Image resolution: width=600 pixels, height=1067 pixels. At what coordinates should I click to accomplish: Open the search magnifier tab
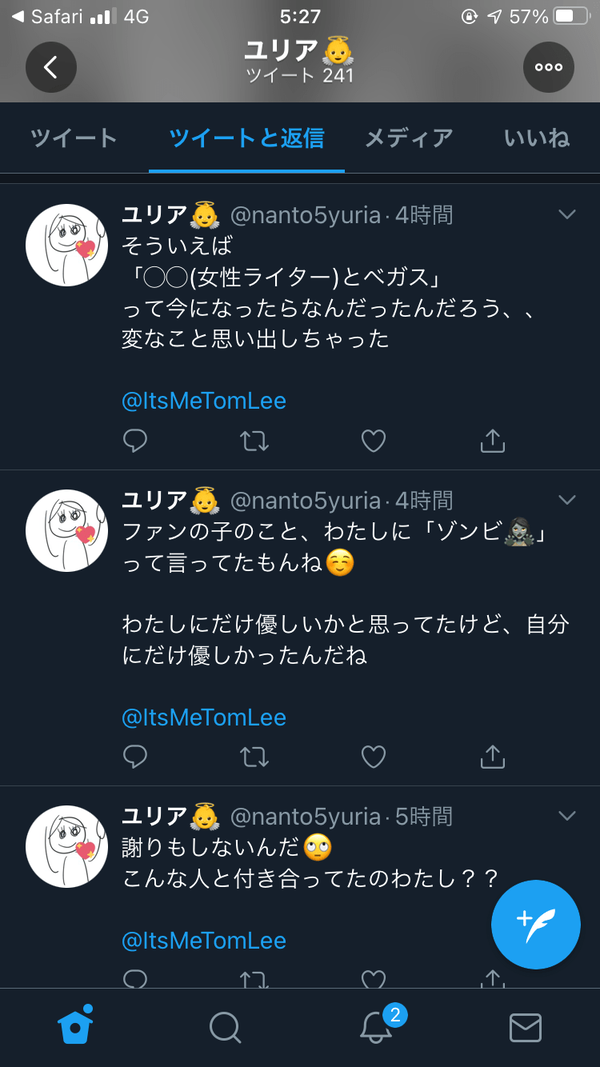pos(225,1027)
